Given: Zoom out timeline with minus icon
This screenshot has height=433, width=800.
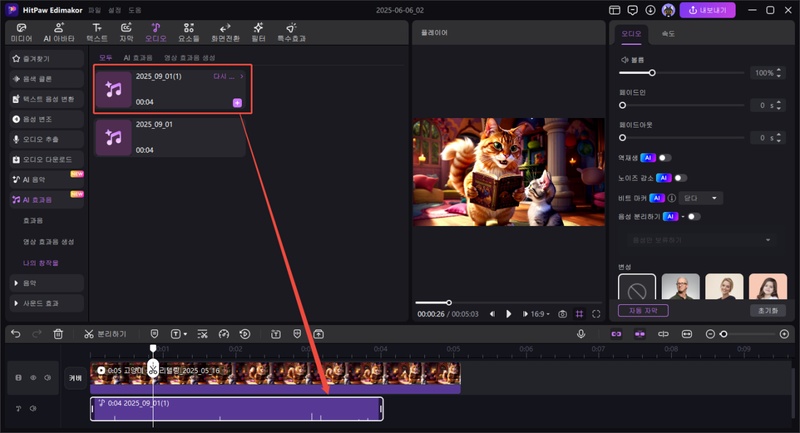Looking at the screenshot, I should pos(710,334).
